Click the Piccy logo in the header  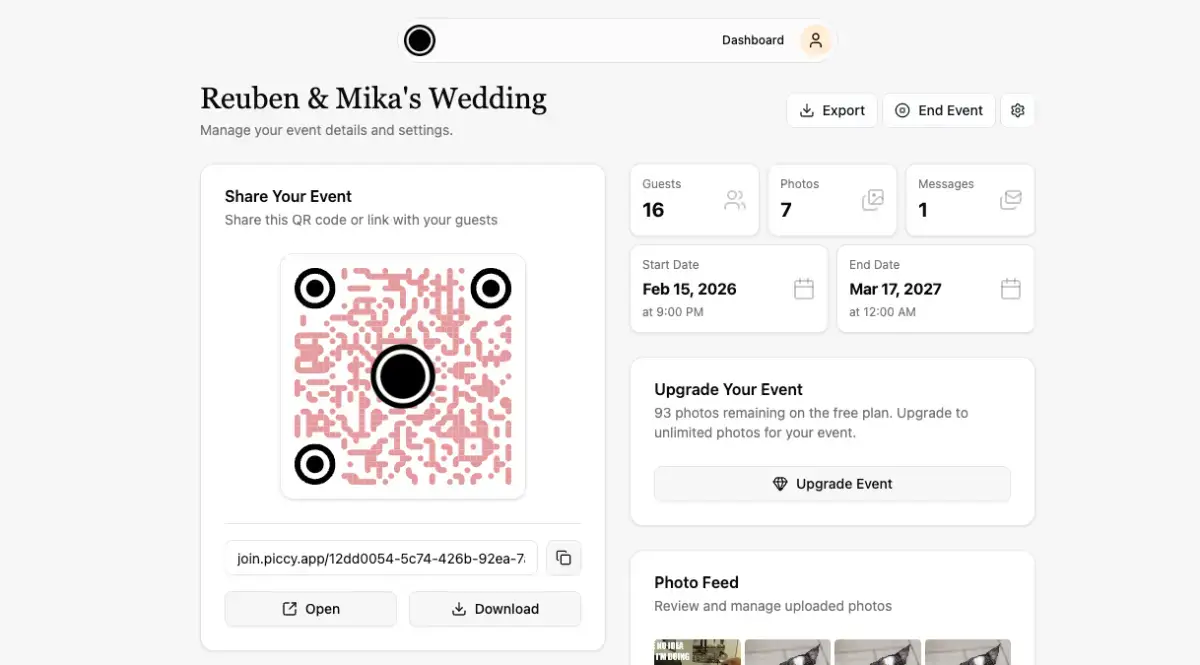pos(420,40)
